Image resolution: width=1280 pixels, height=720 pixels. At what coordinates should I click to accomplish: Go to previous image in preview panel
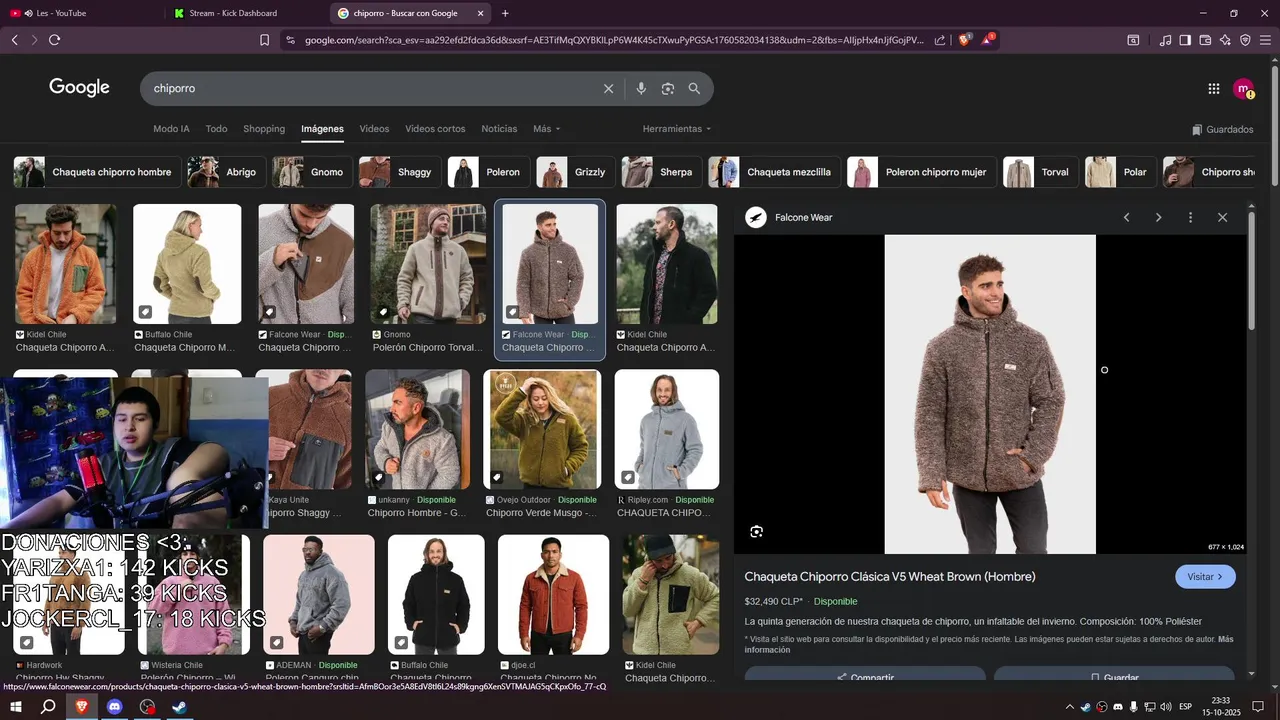coord(1127,217)
